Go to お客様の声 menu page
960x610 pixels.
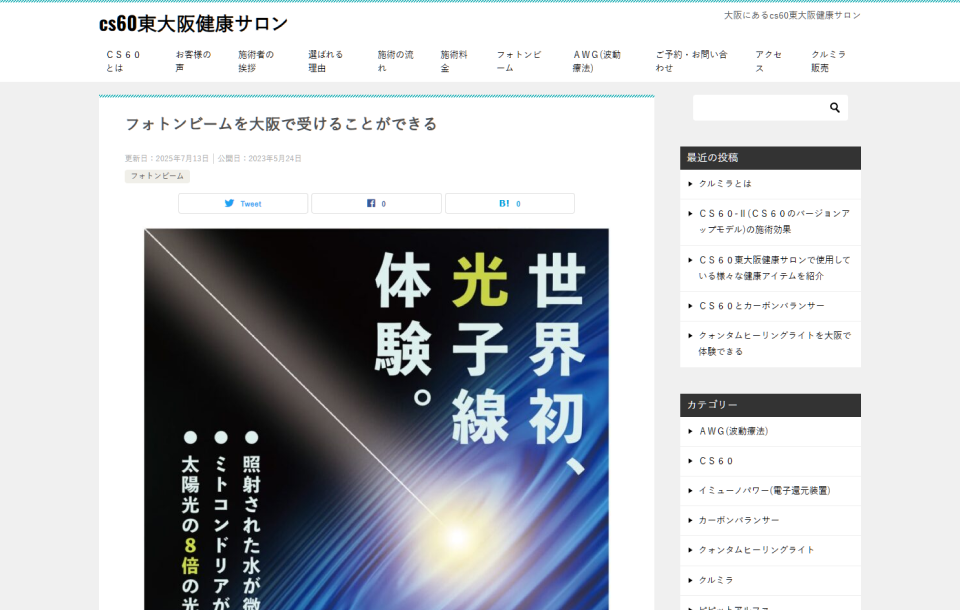point(193,61)
